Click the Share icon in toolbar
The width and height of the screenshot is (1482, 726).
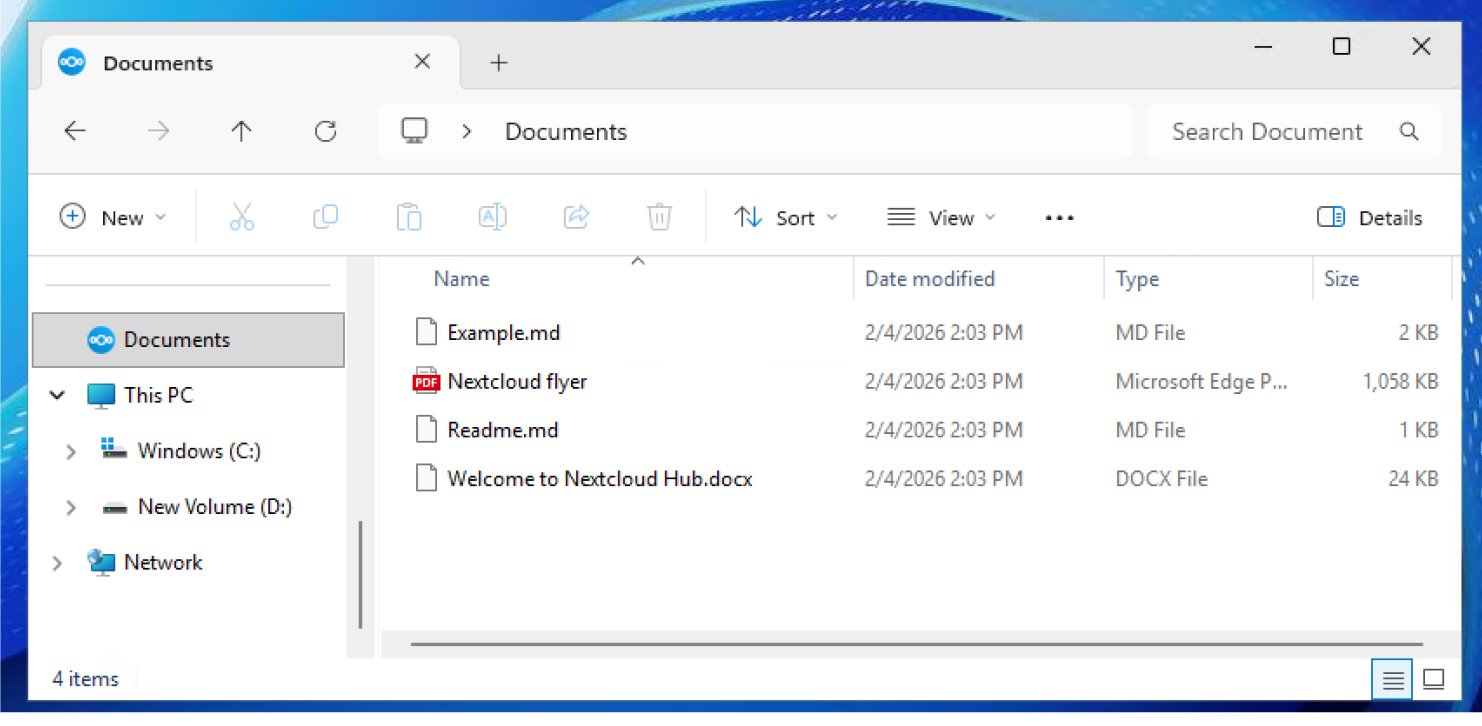(x=576, y=217)
